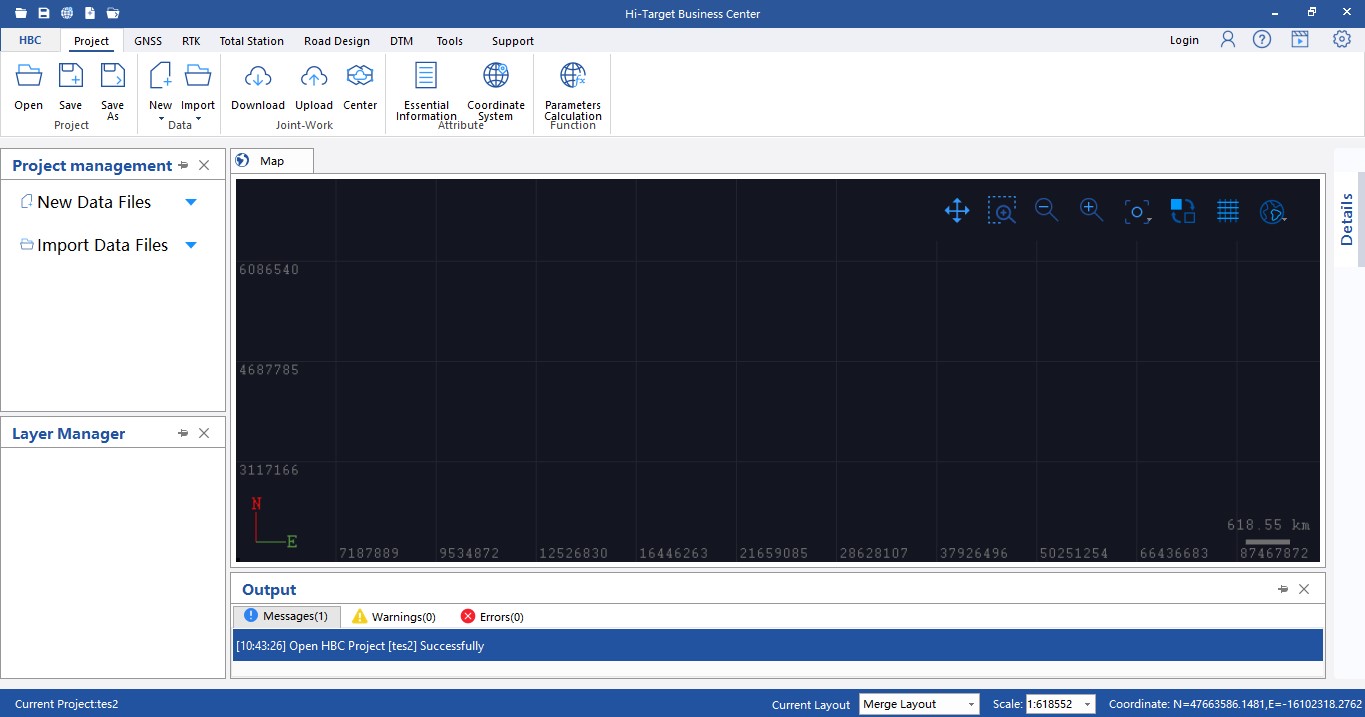Expand the Import Data Files section
Screen dimensions: 1365x717
pos(191,245)
